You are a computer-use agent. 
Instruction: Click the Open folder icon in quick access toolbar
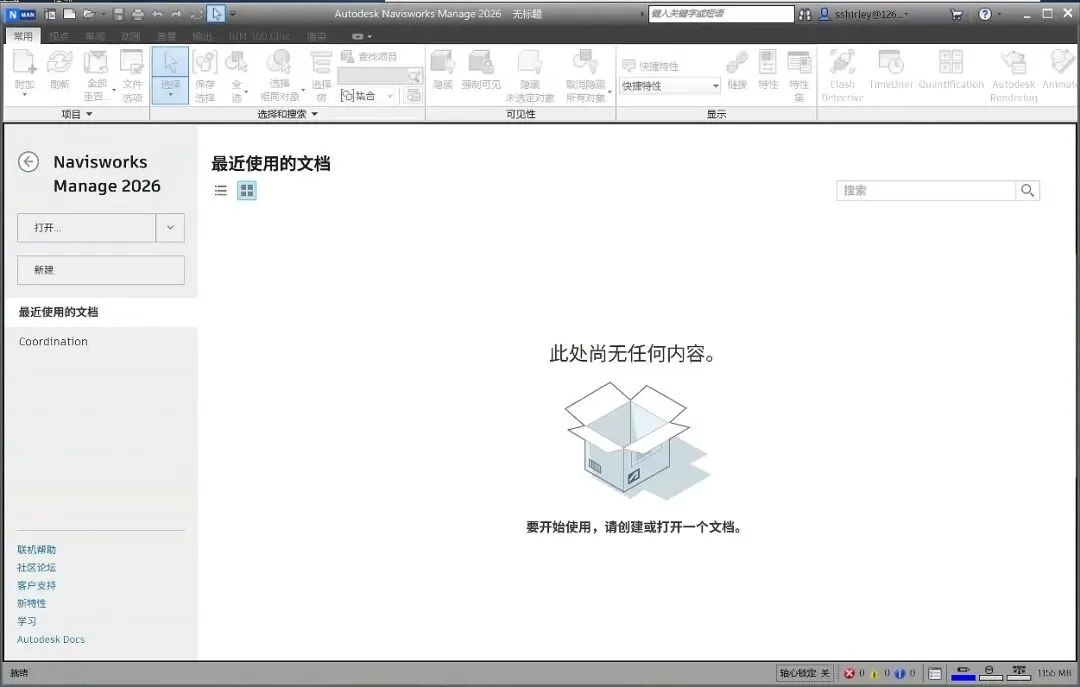(x=89, y=14)
